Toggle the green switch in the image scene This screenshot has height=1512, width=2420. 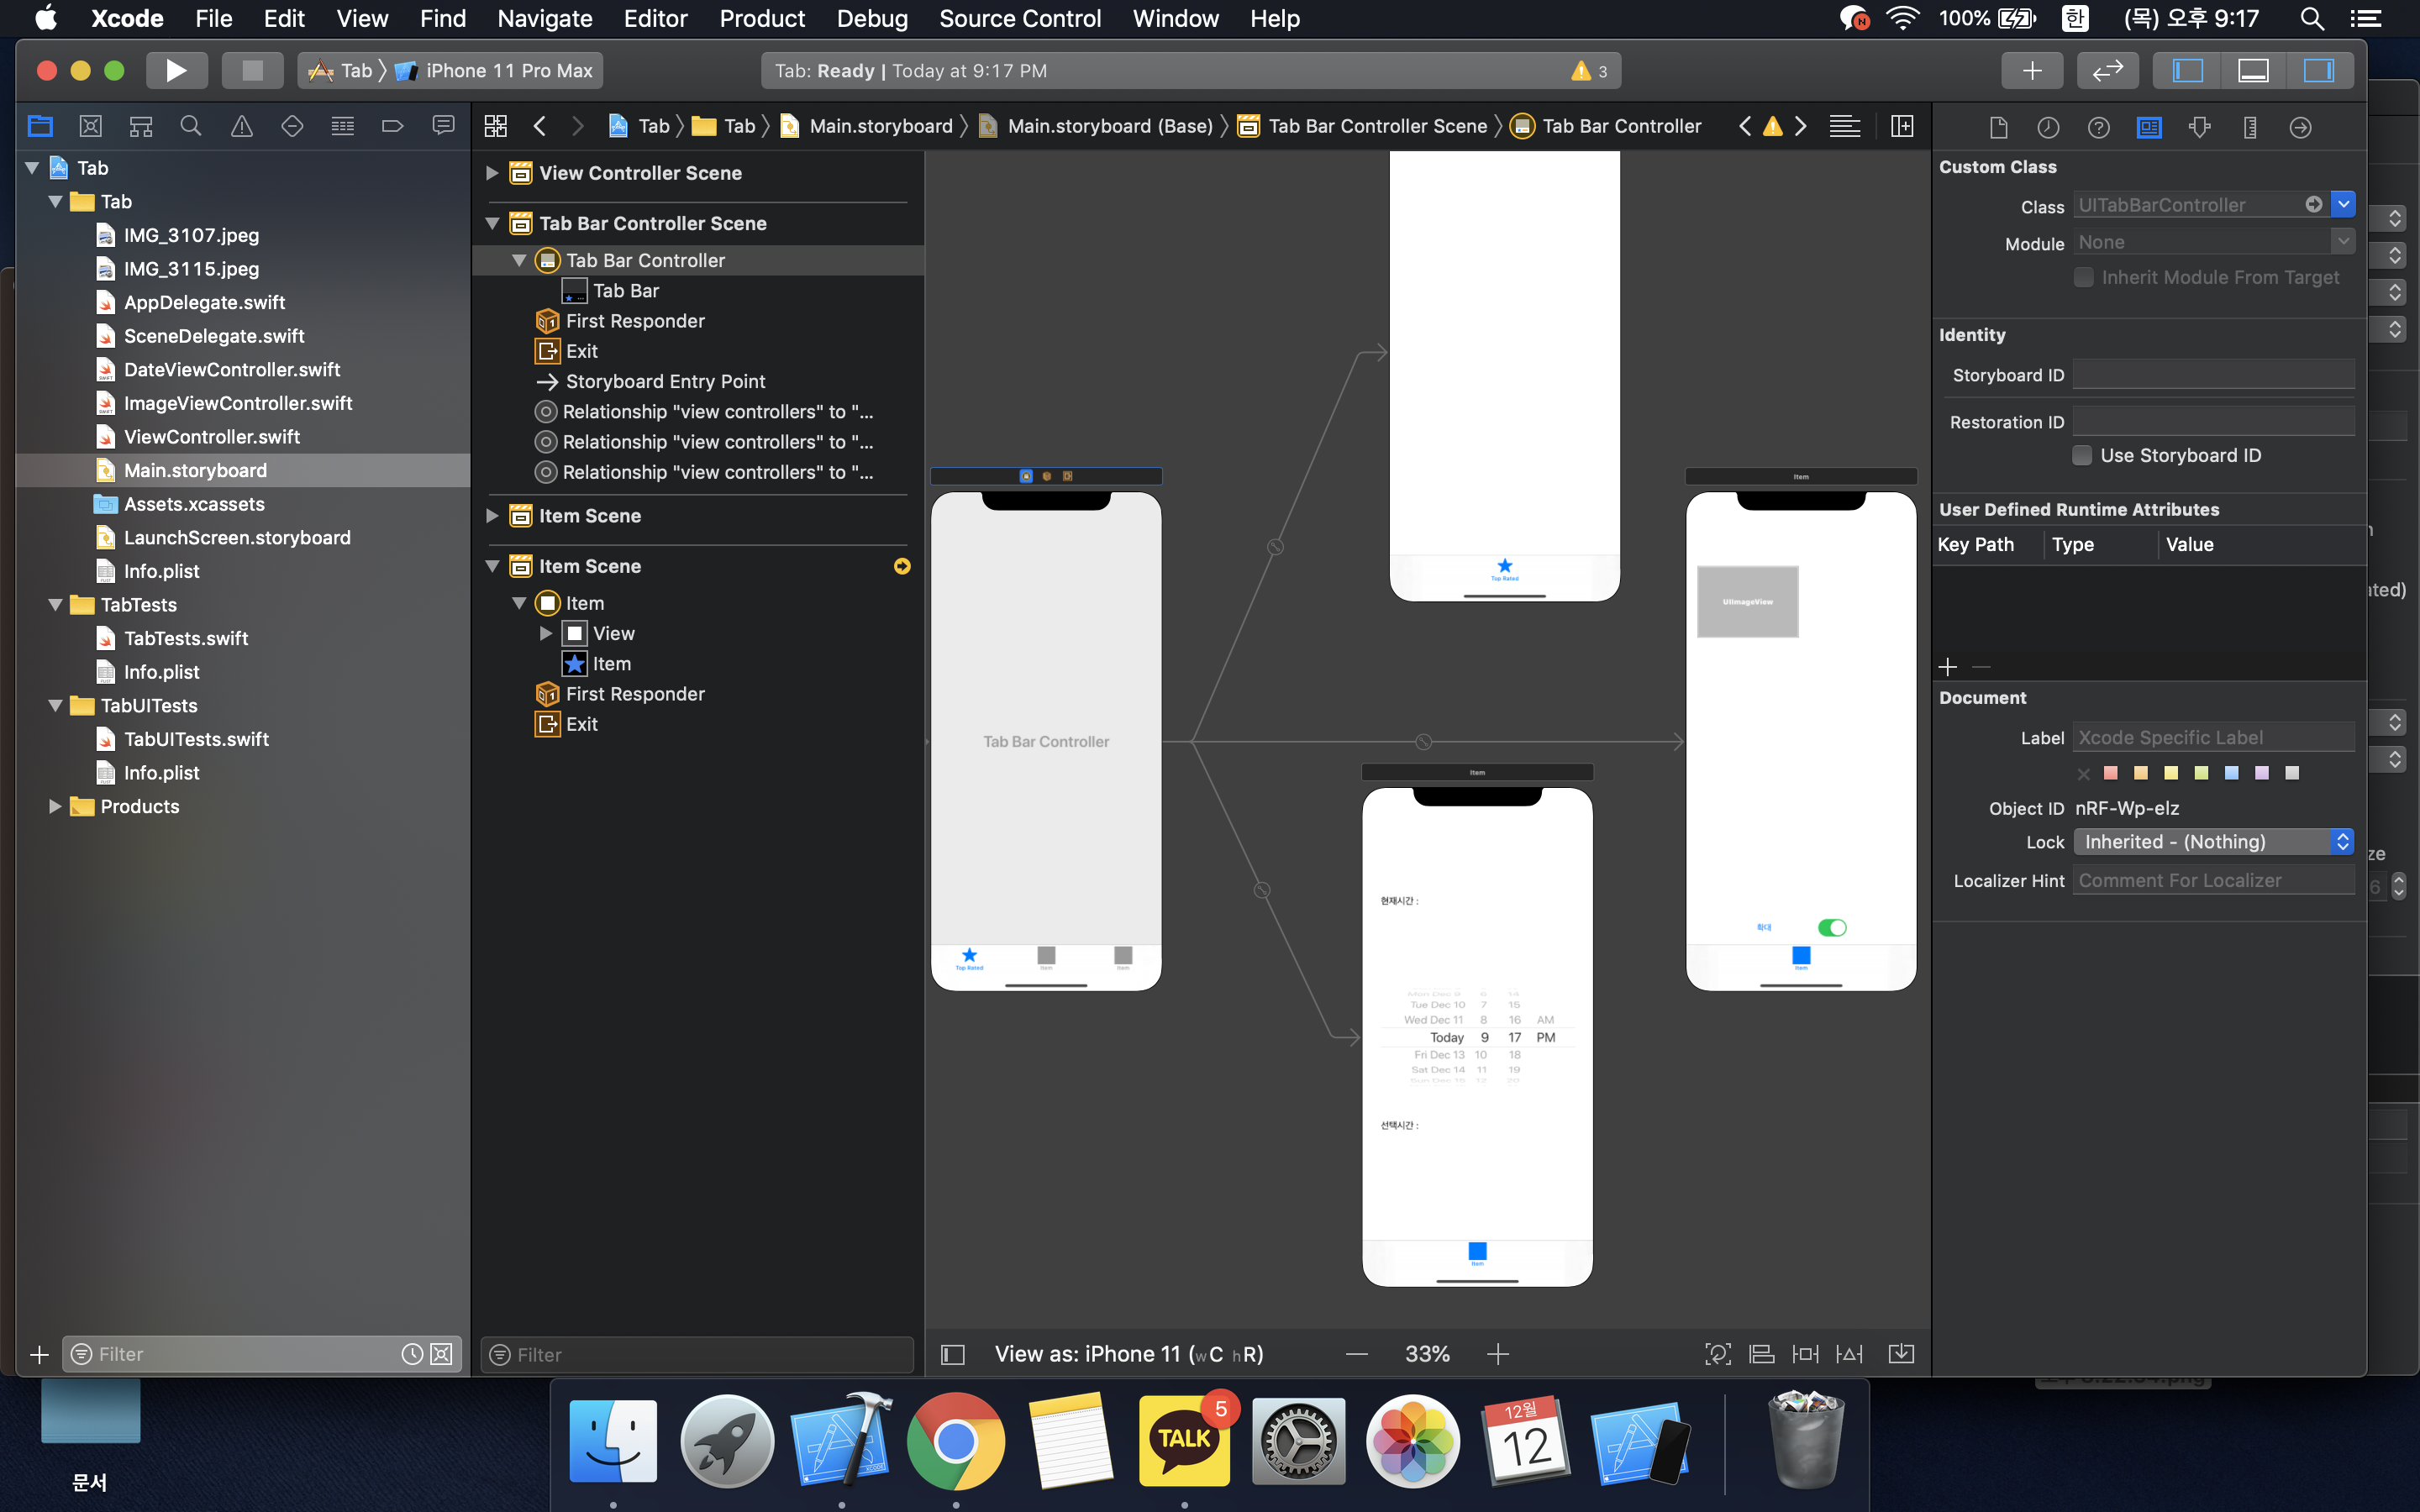tap(1832, 927)
